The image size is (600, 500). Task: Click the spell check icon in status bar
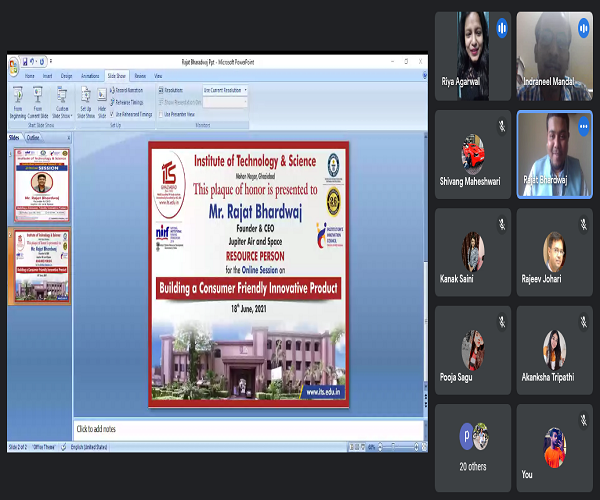64,447
